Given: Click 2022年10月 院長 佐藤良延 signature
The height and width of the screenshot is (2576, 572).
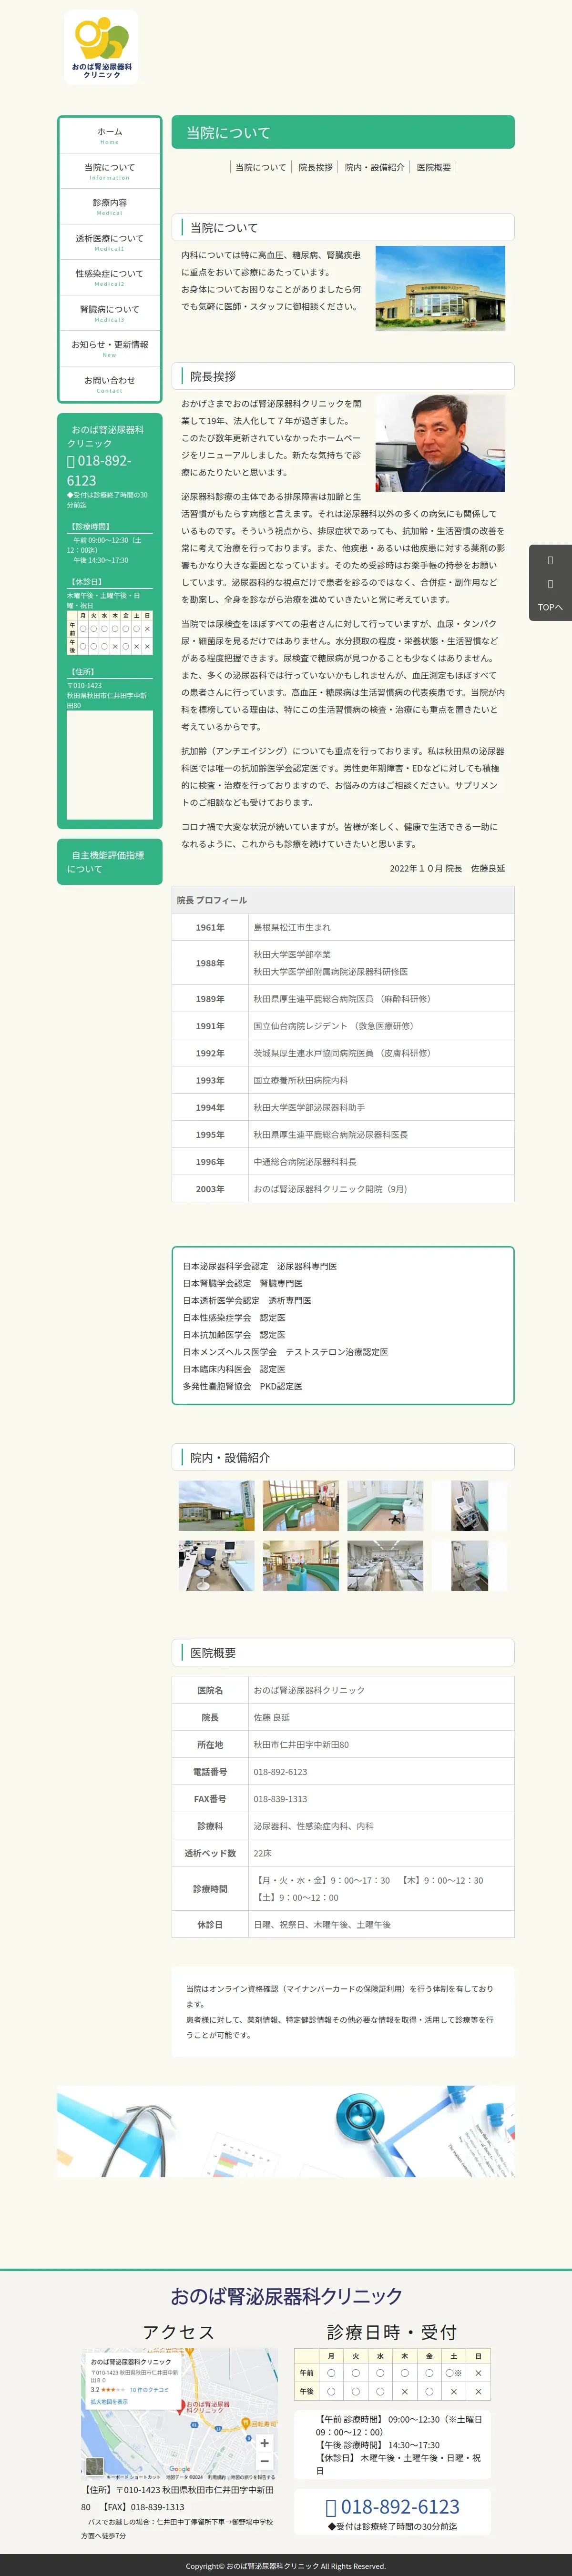Looking at the screenshot, I should click(x=447, y=868).
